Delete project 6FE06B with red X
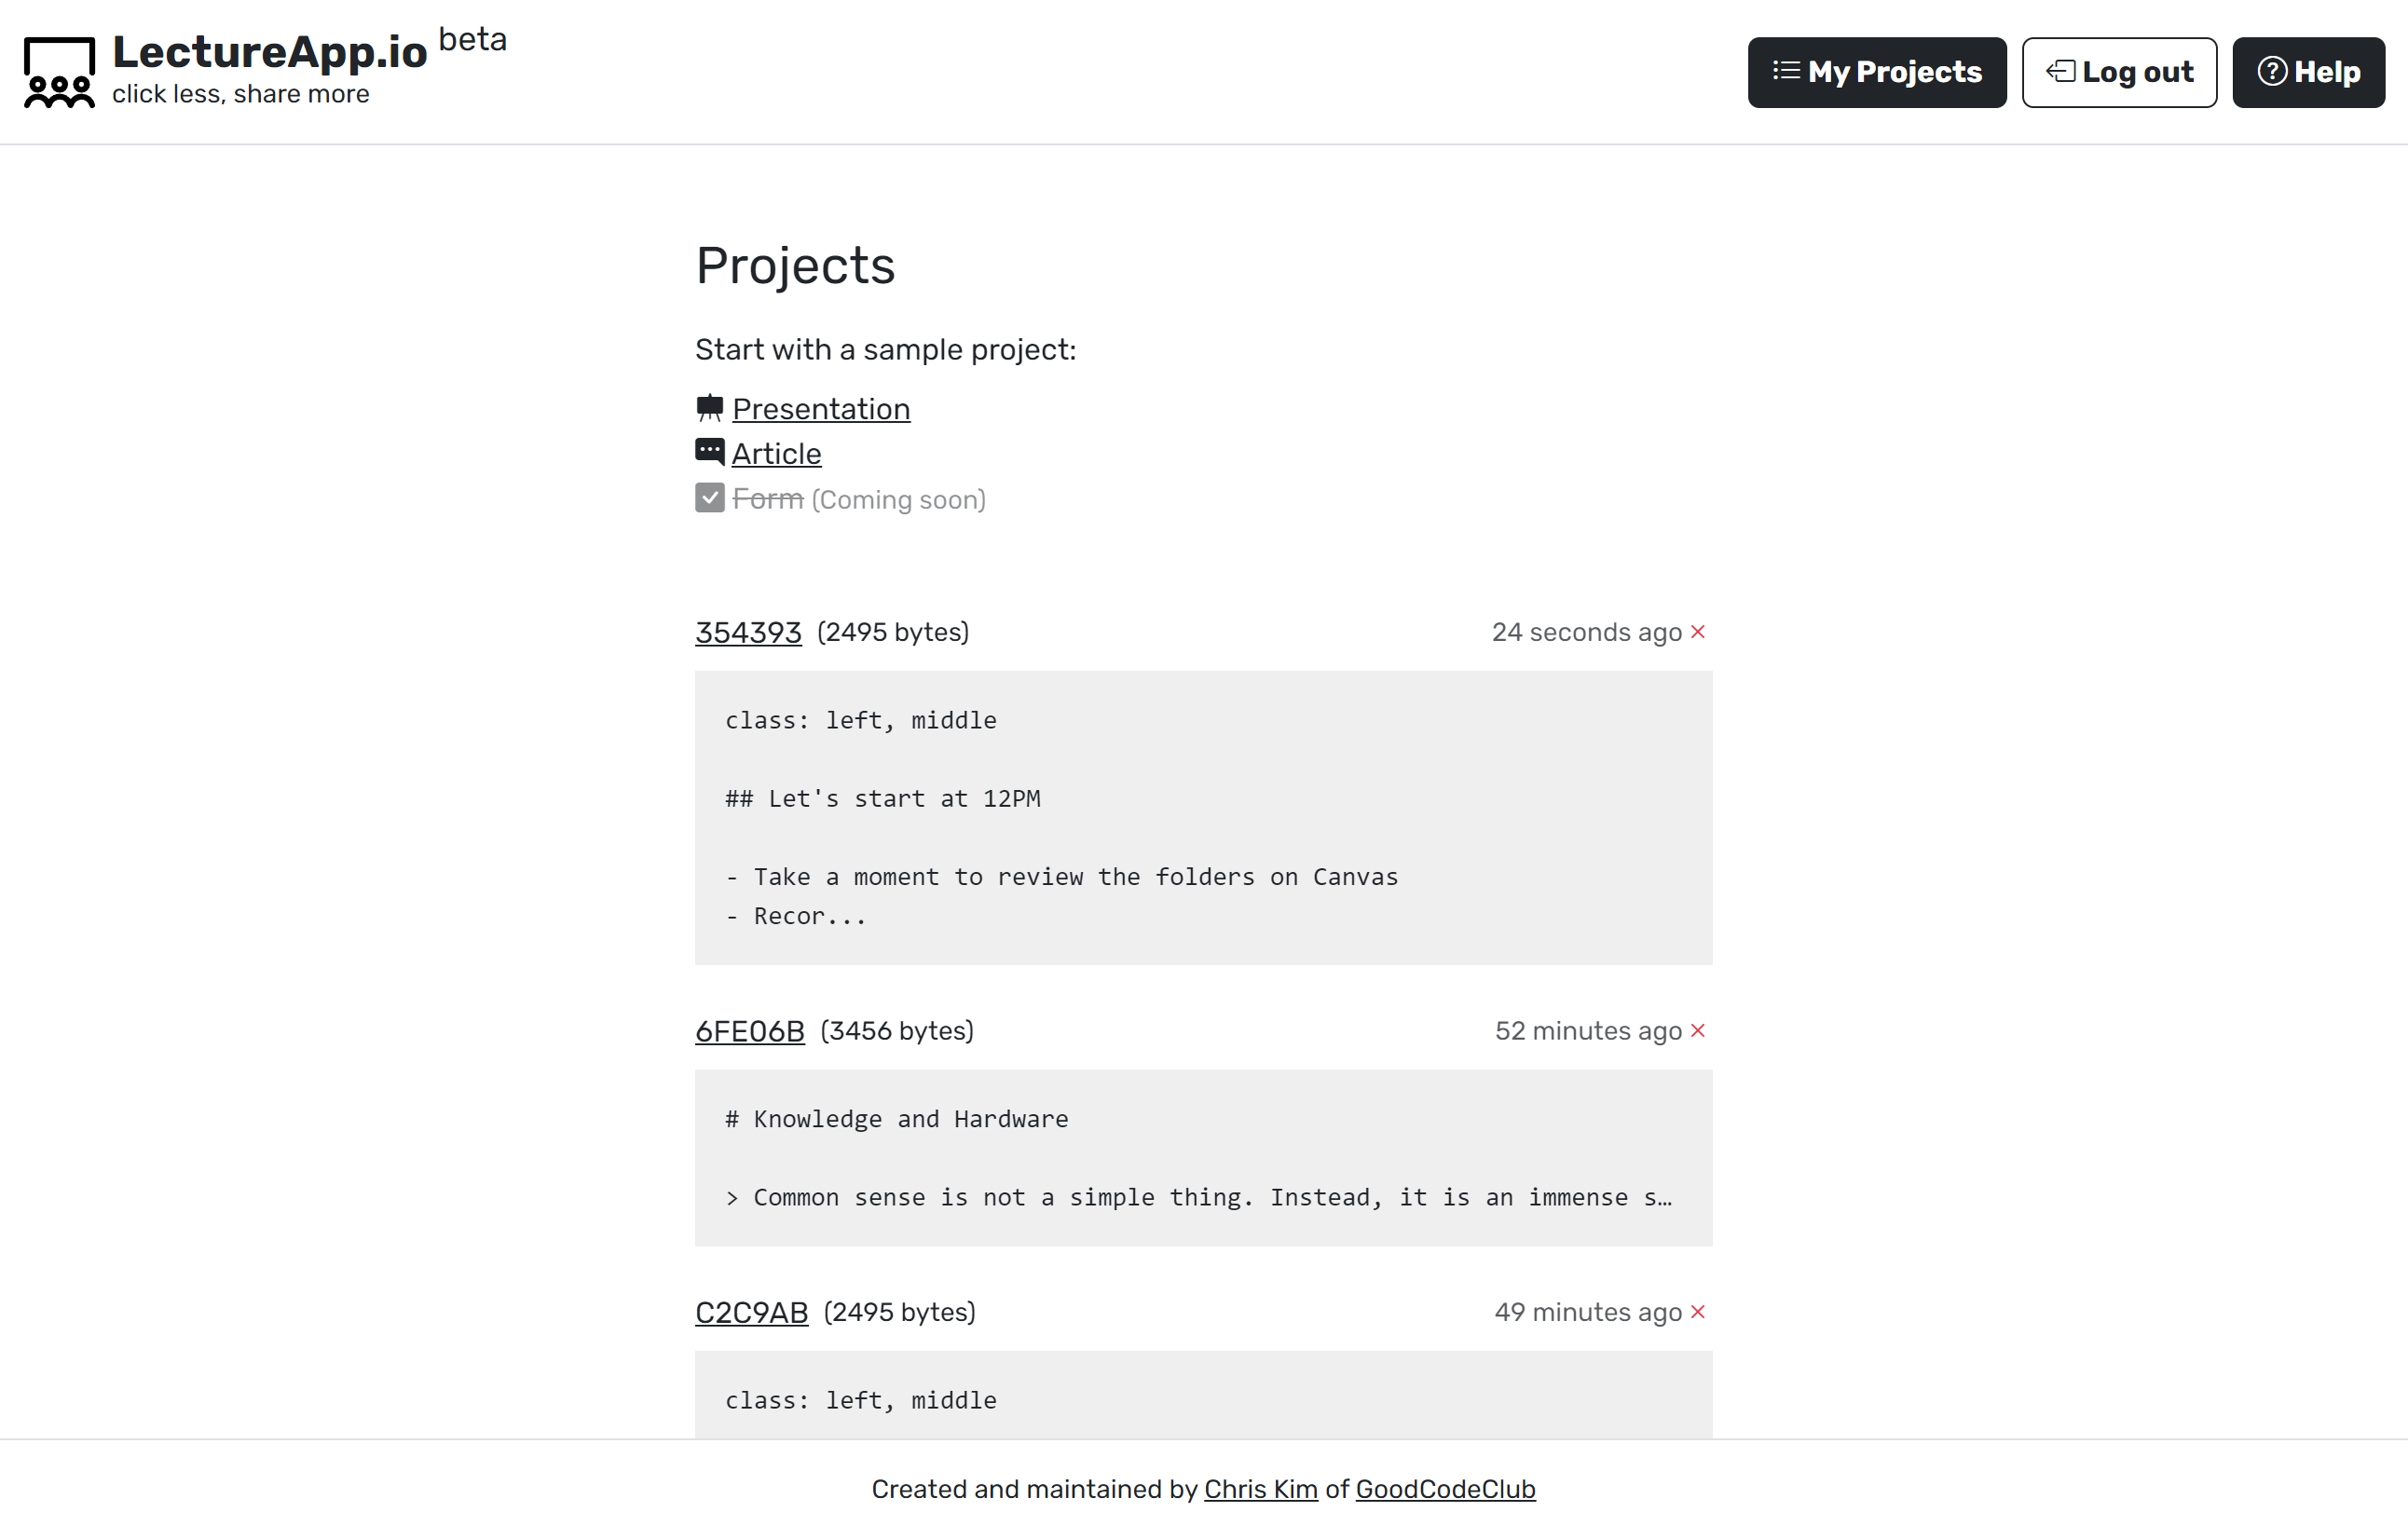The height and width of the screenshot is (1539, 2408). (x=1698, y=1031)
